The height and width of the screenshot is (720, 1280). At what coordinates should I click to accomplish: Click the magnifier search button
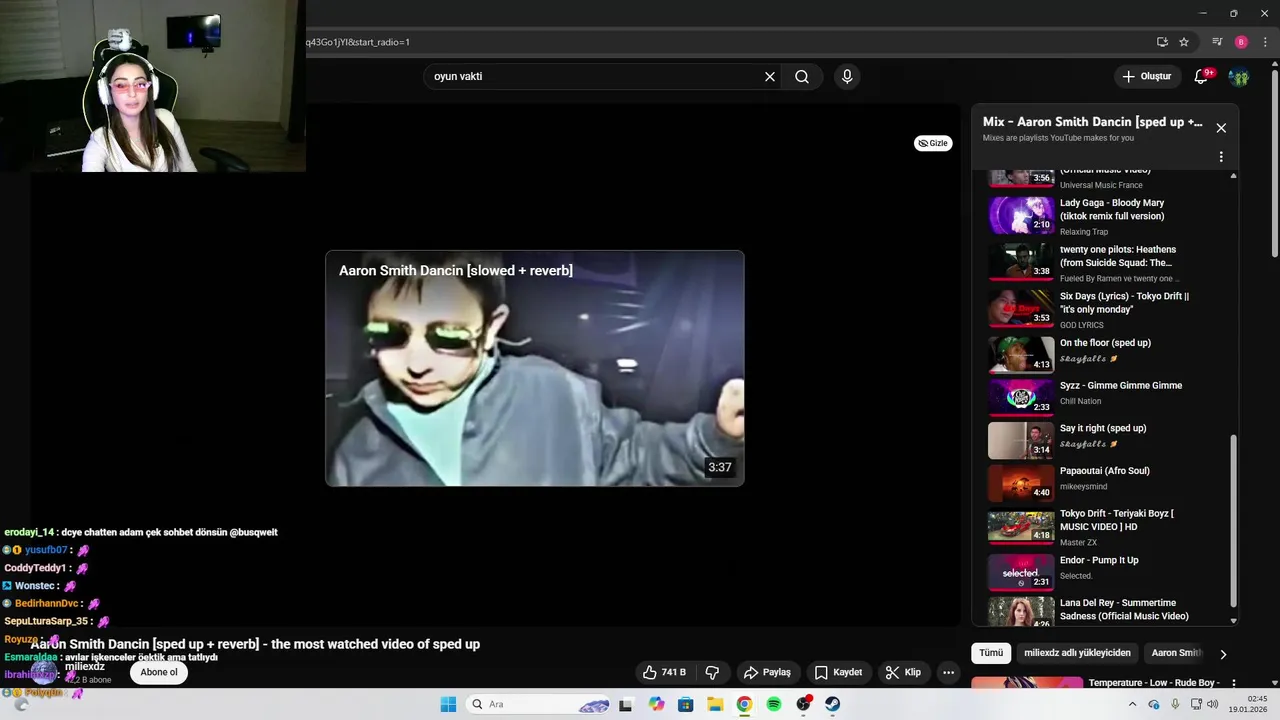click(802, 77)
